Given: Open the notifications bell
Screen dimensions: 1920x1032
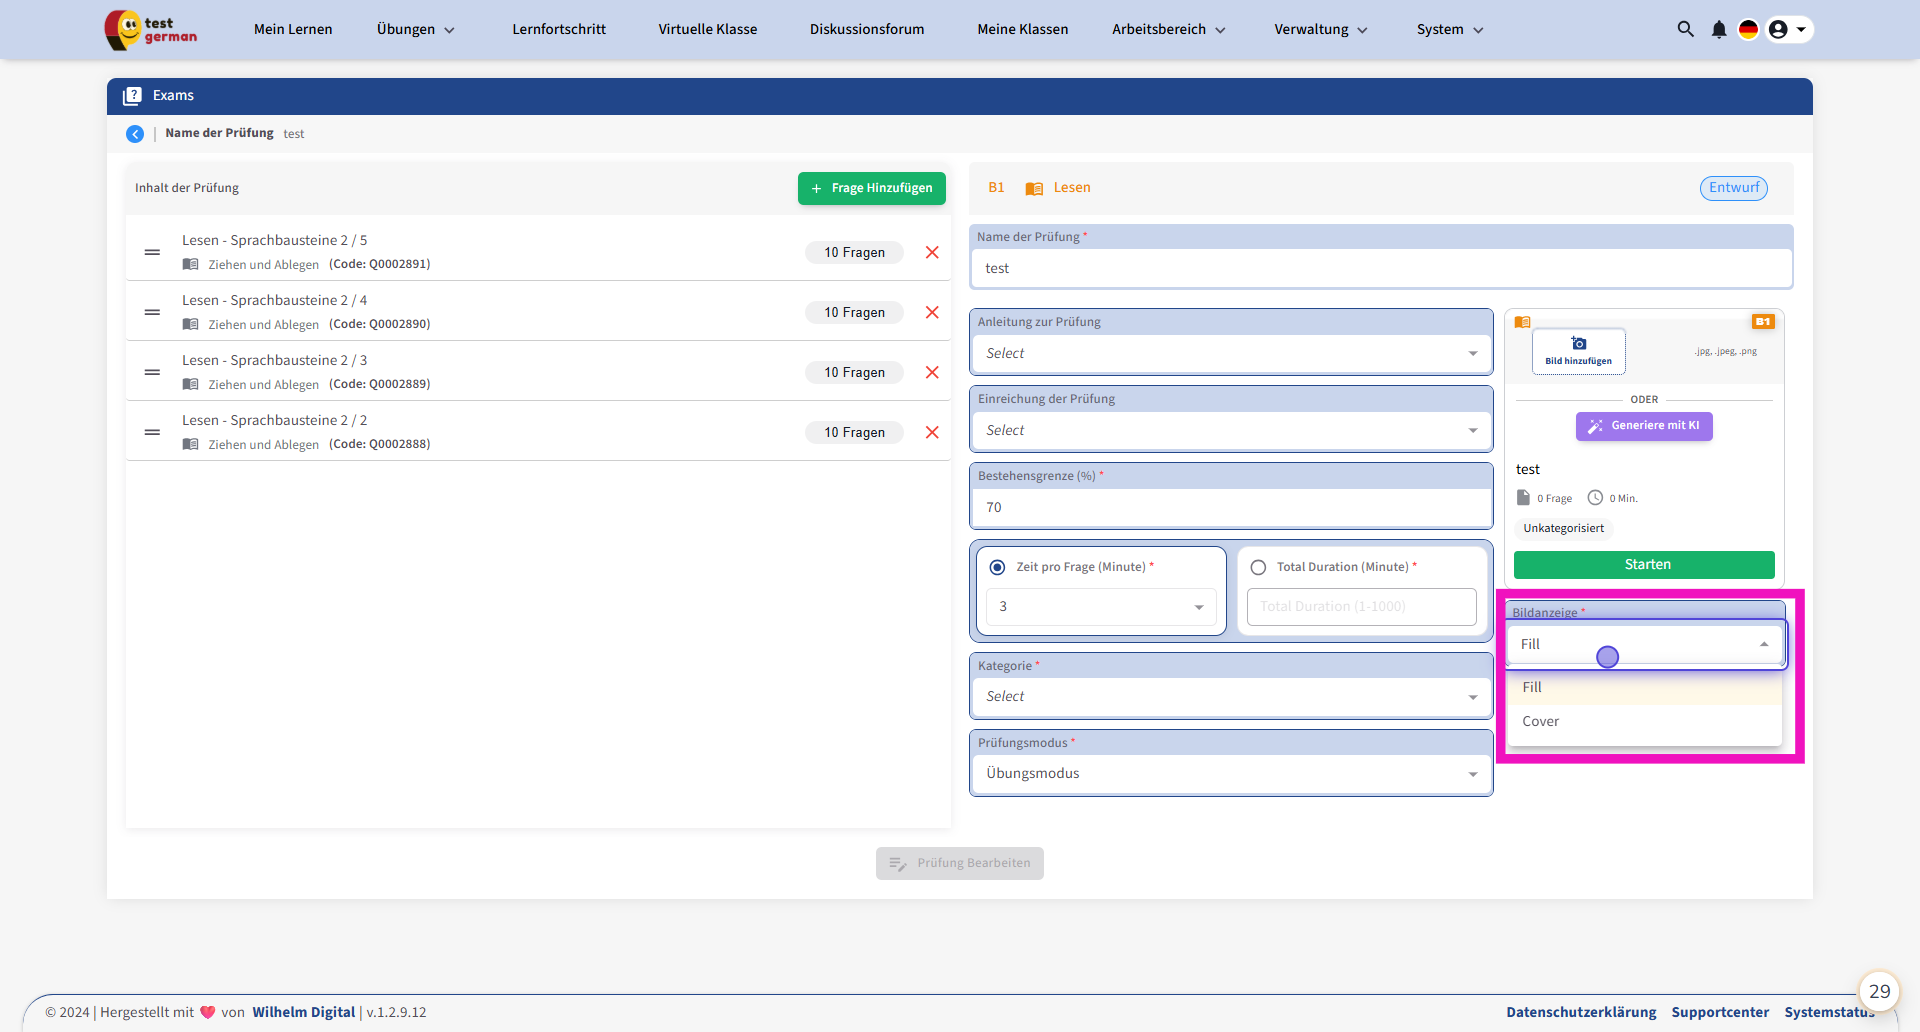Looking at the screenshot, I should (x=1719, y=29).
